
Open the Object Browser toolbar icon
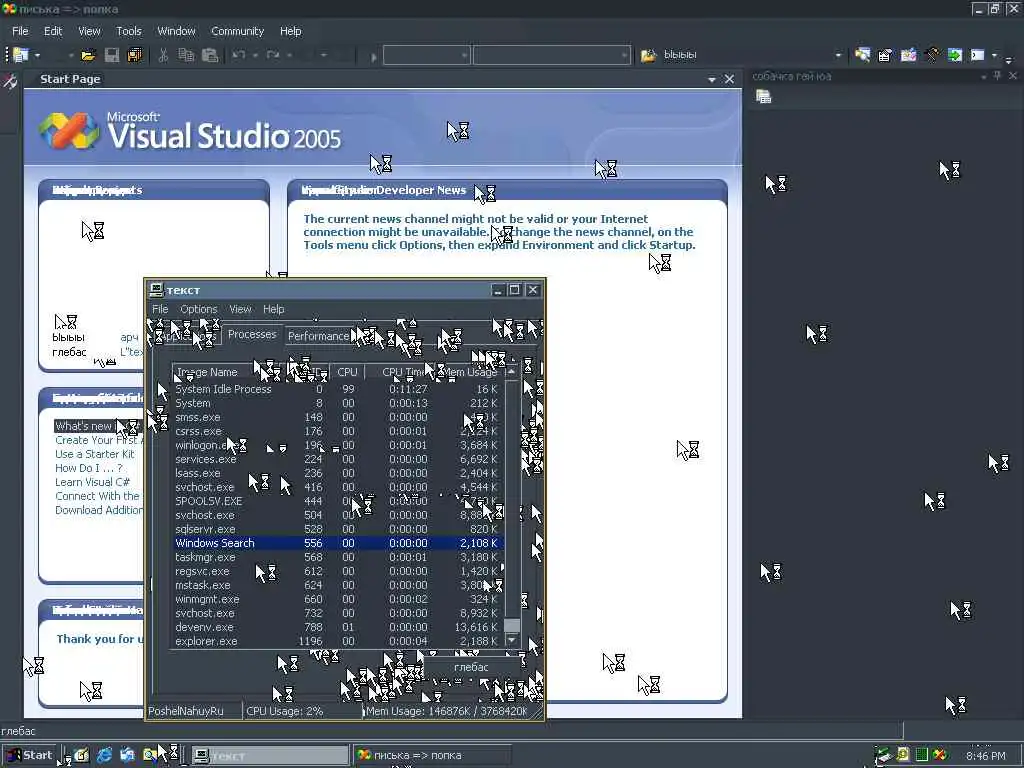(x=908, y=55)
